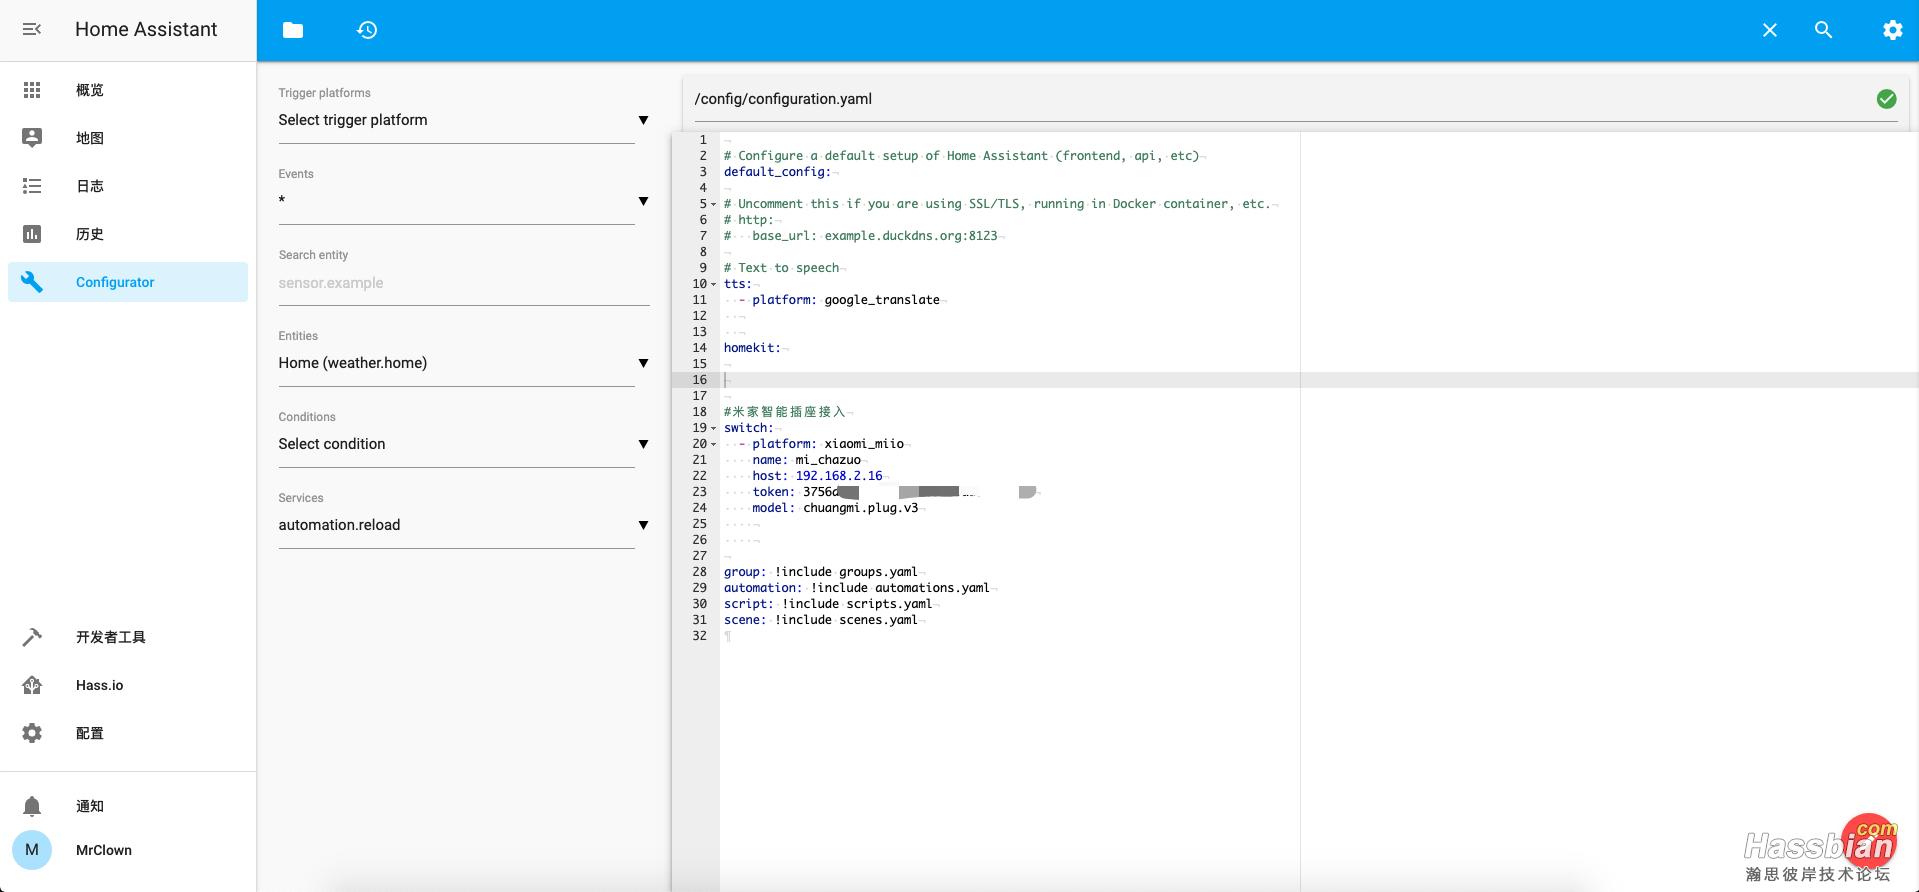Click base_url example.duckdns.org comment line
This screenshot has width=1919, height=892.
[x=861, y=236]
